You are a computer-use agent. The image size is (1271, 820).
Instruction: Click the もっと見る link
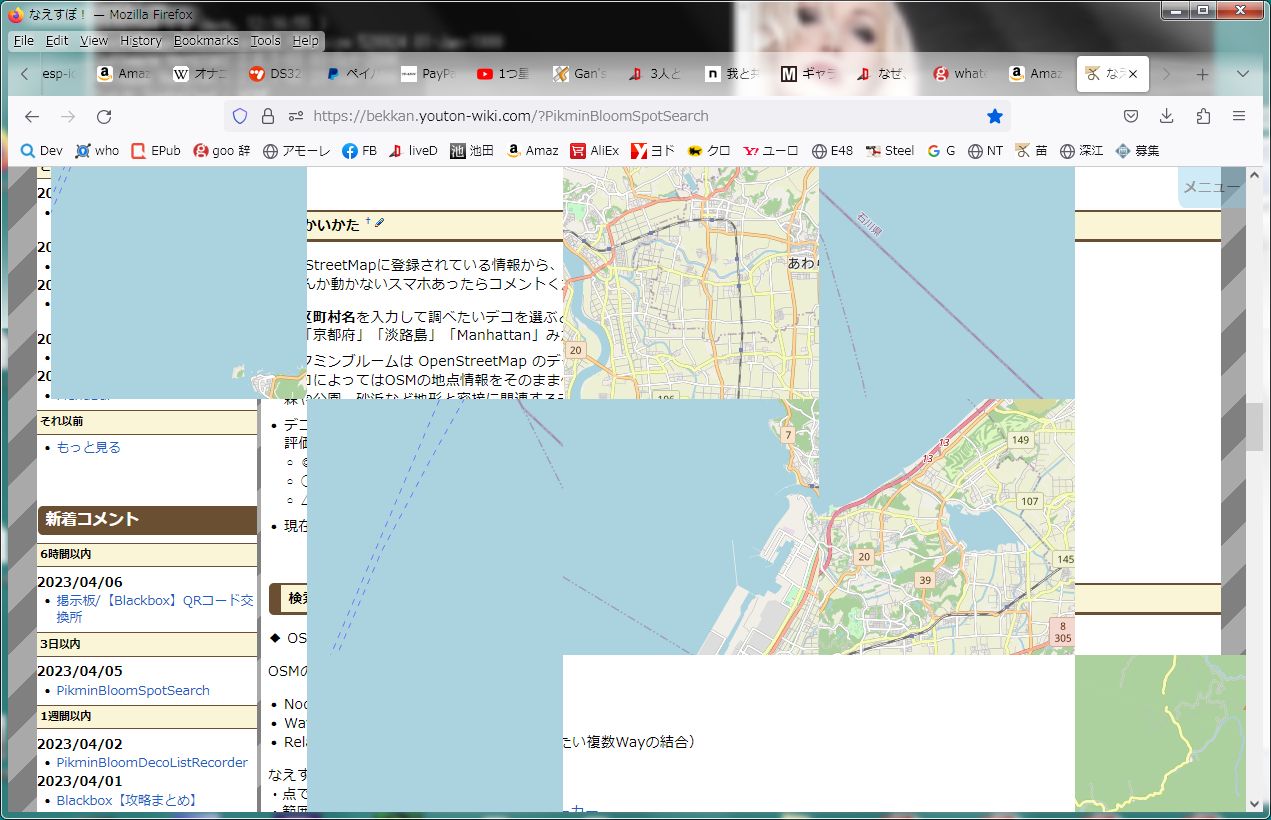88,447
